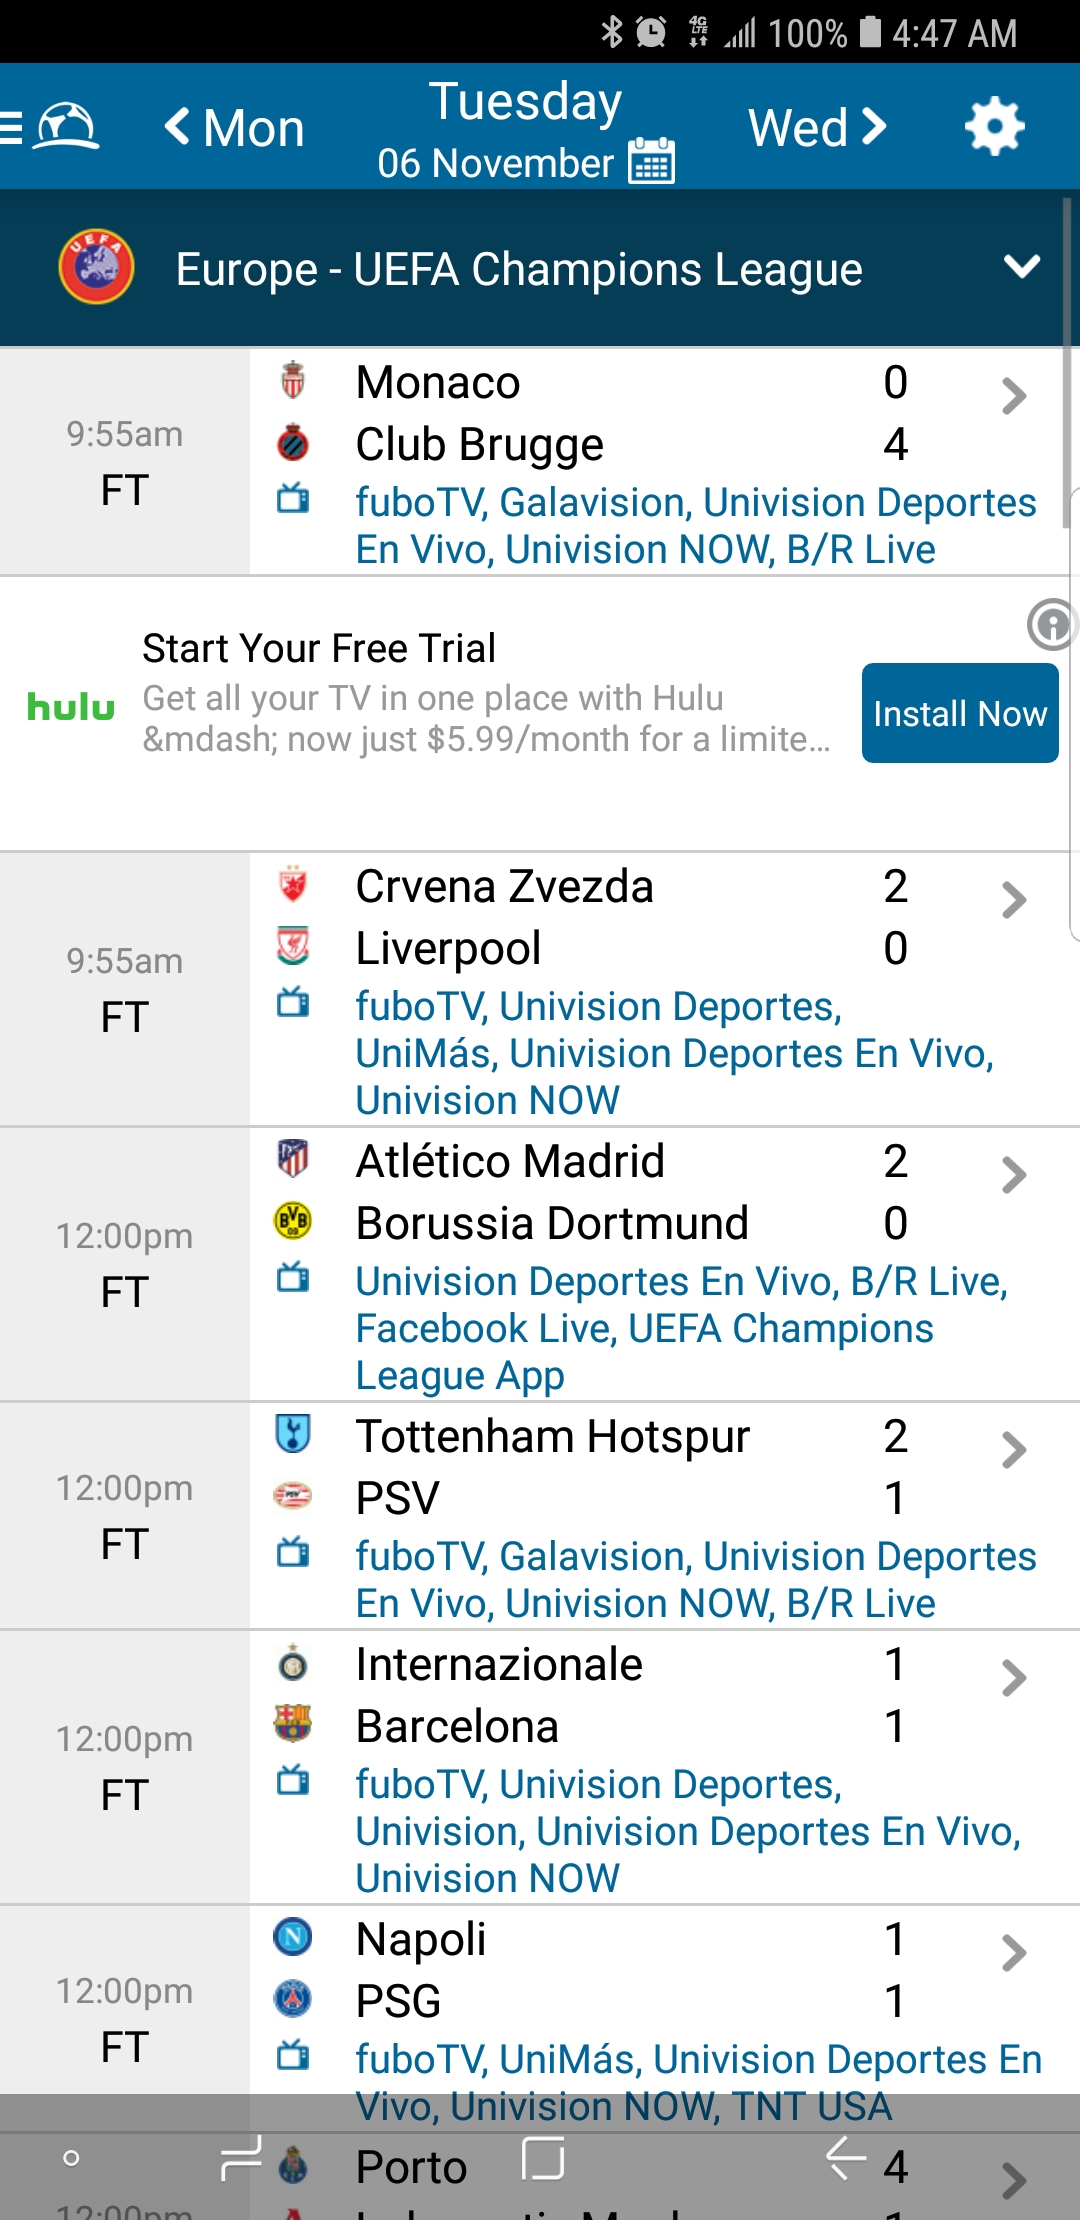
Task: Open Atlético Madrid broadcast channels link
Action: click(680, 1328)
